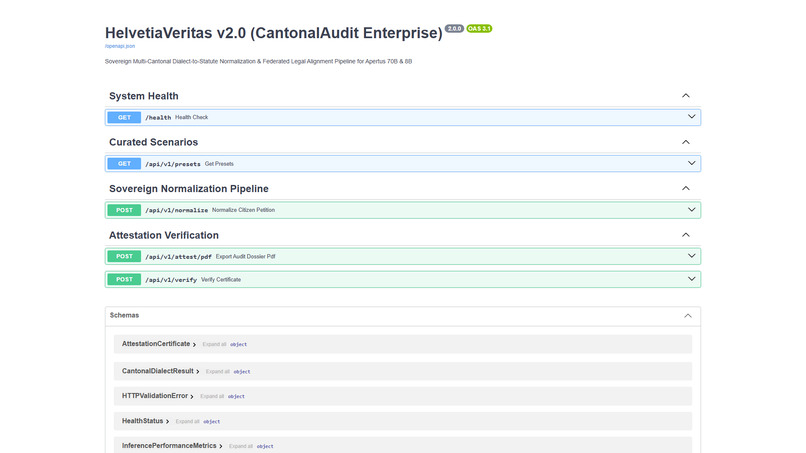806x453 pixels.
Task: Collapse the Attestation Verification section
Action: click(686, 235)
